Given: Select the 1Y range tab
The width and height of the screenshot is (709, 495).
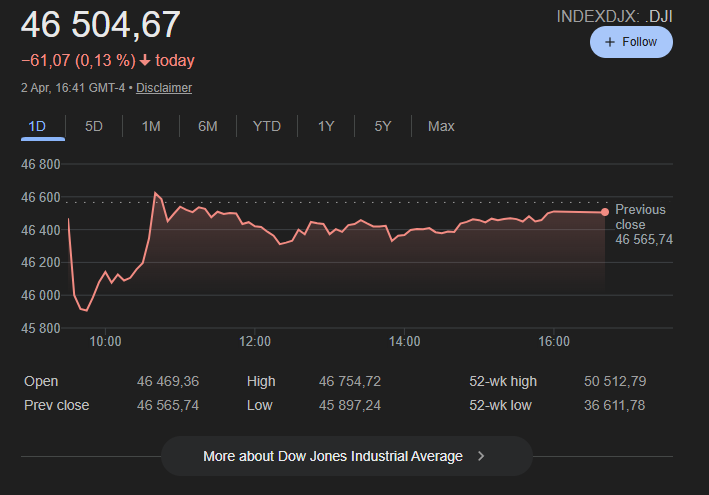Looking at the screenshot, I should [x=326, y=126].
